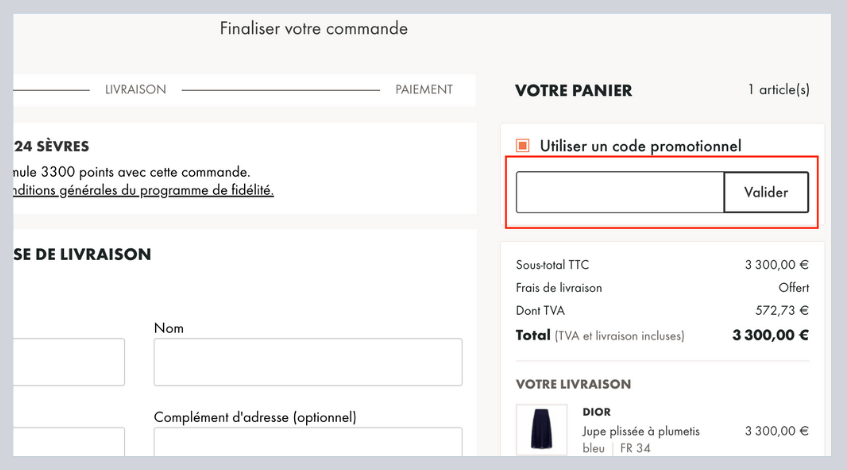Open the Jupe plissée à plumetis product
This screenshot has width=847, height=470.
tap(641, 431)
